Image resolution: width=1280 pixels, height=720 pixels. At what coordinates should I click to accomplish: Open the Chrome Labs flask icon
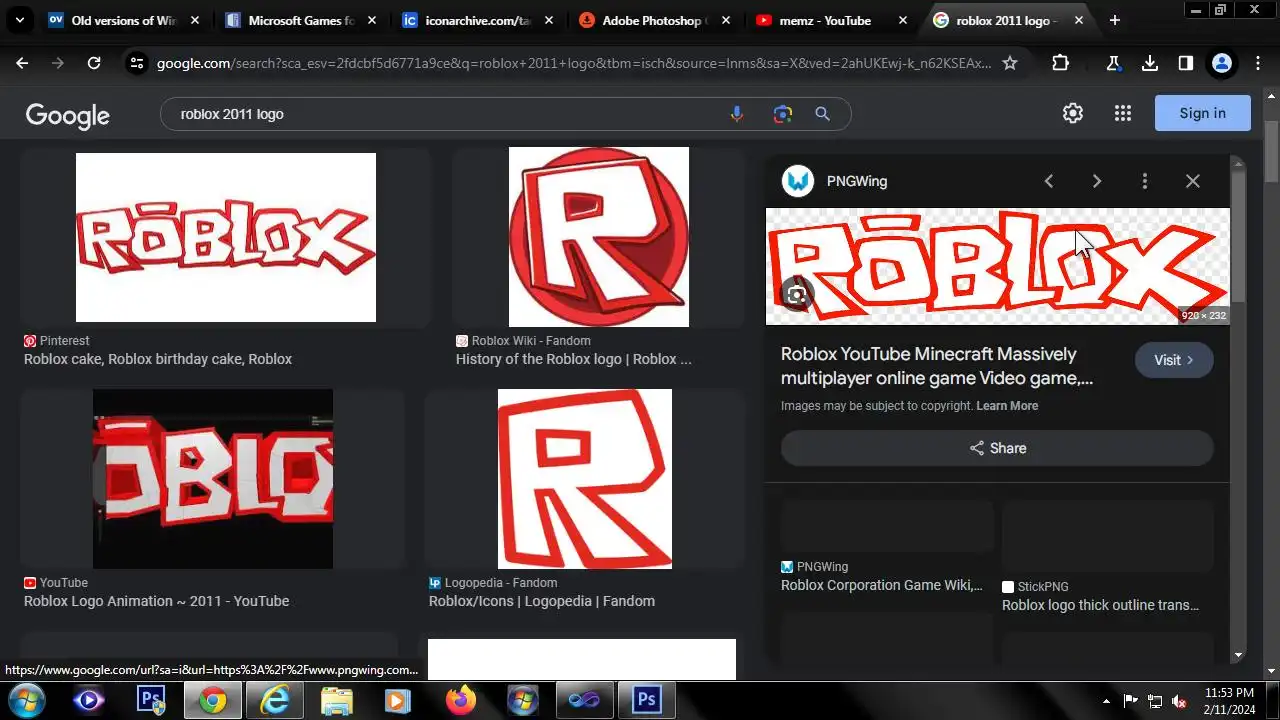coord(1113,63)
